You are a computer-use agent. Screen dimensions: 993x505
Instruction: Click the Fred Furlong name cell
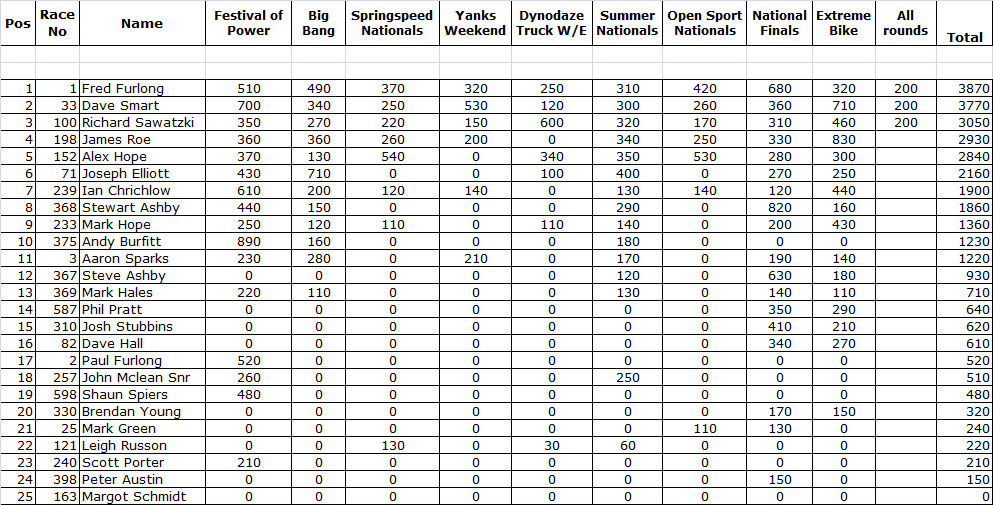122,89
